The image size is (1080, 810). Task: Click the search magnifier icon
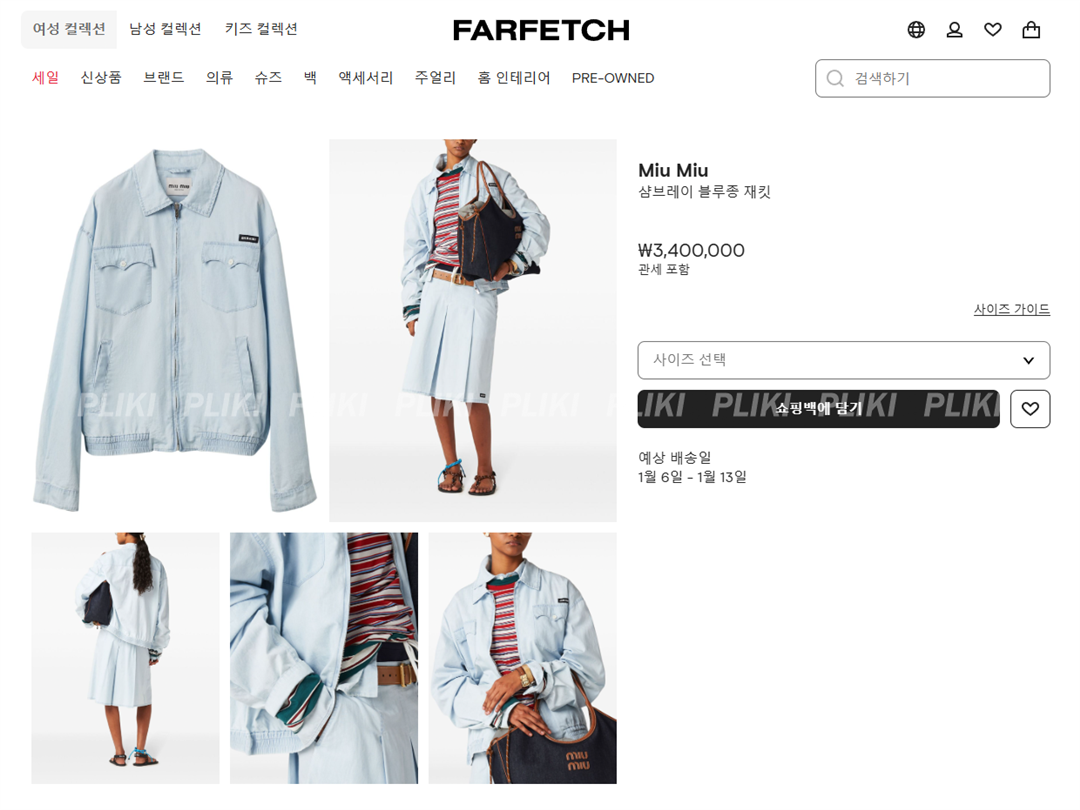pos(835,79)
